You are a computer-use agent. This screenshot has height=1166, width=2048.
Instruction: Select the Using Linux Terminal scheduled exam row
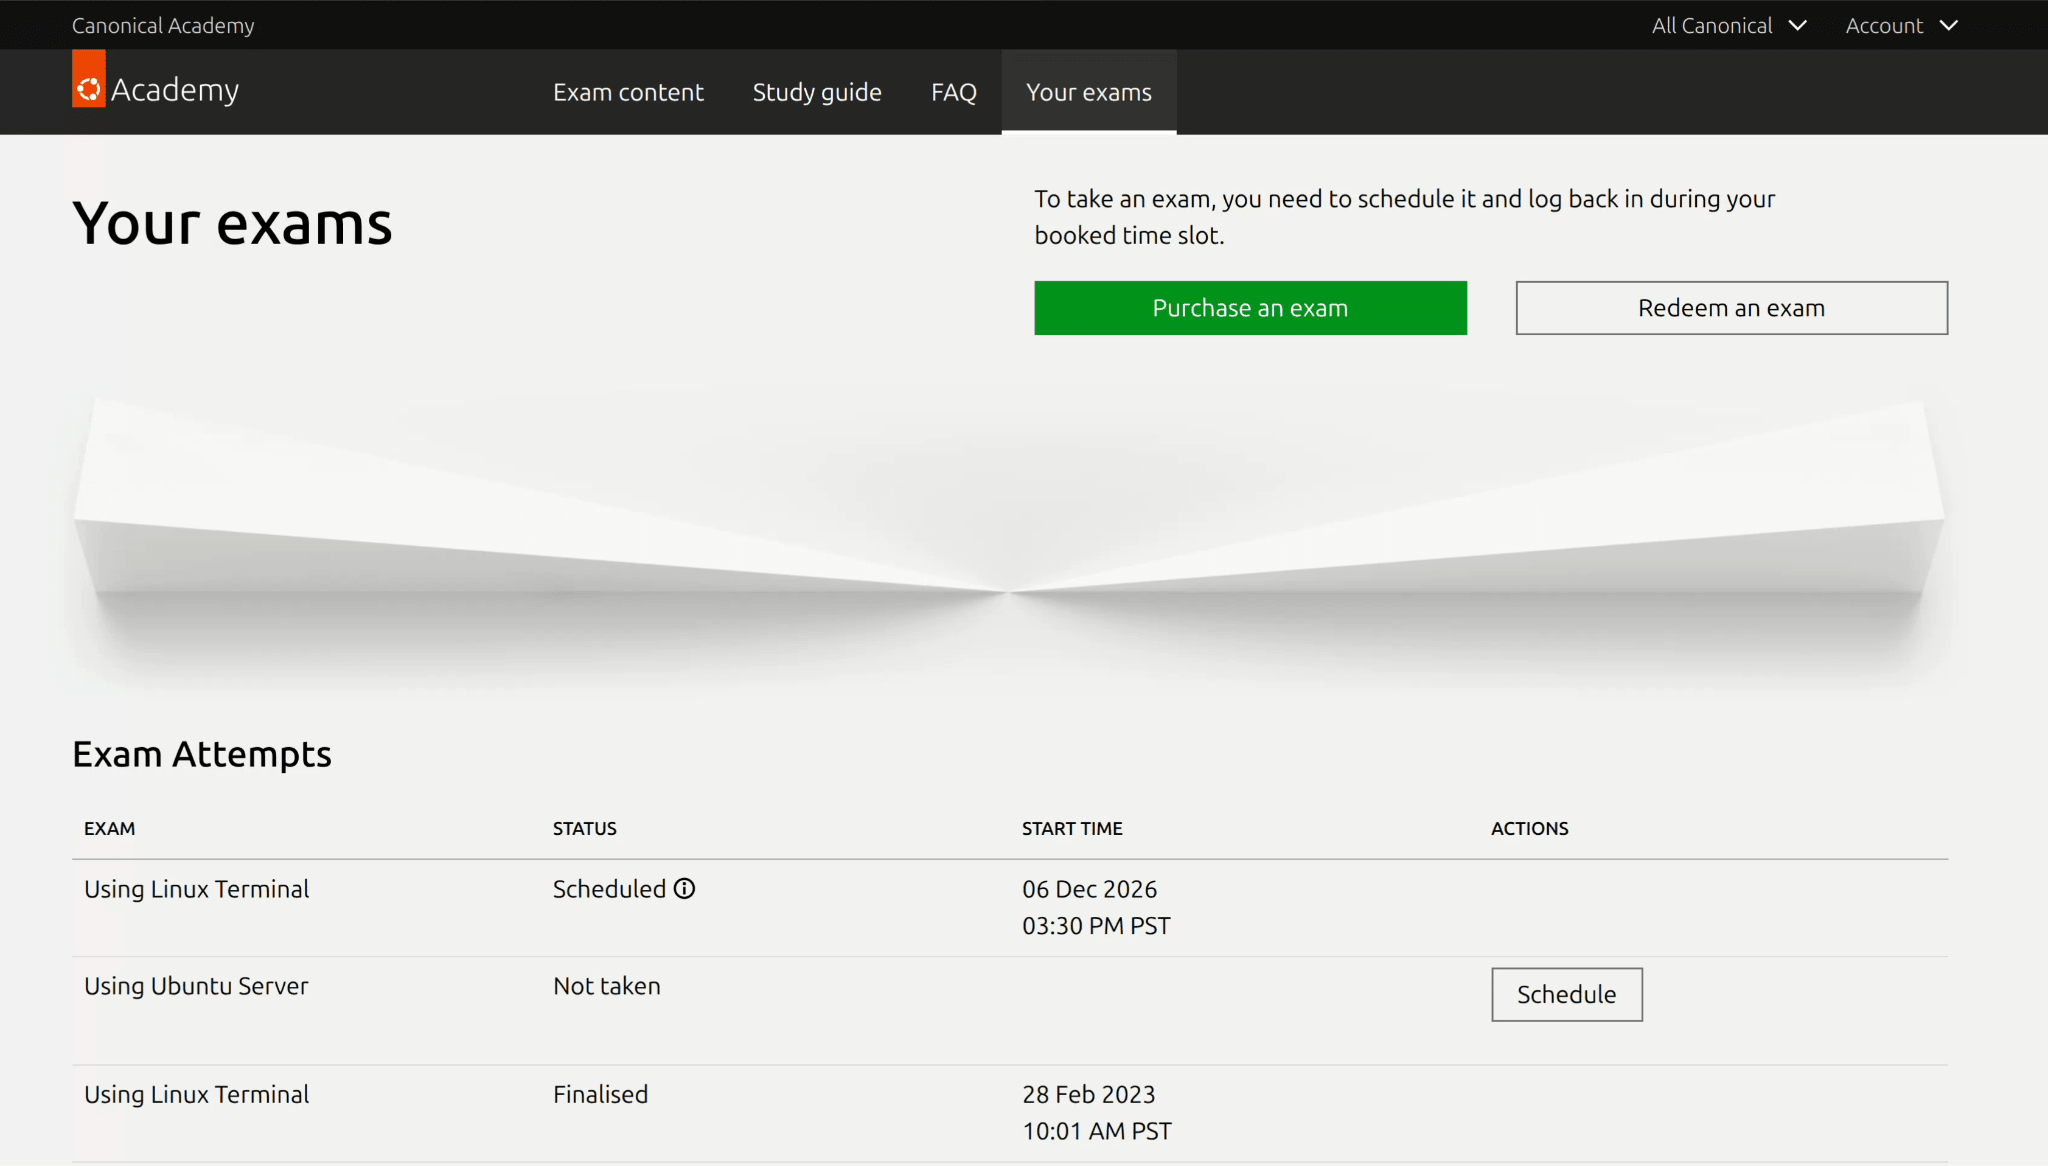(196, 888)
